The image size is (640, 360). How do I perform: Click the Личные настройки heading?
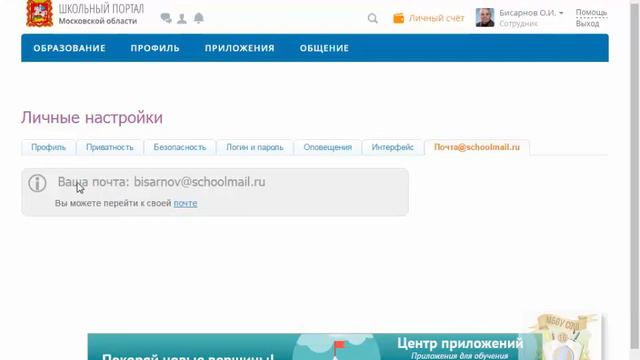coord(92,118)
